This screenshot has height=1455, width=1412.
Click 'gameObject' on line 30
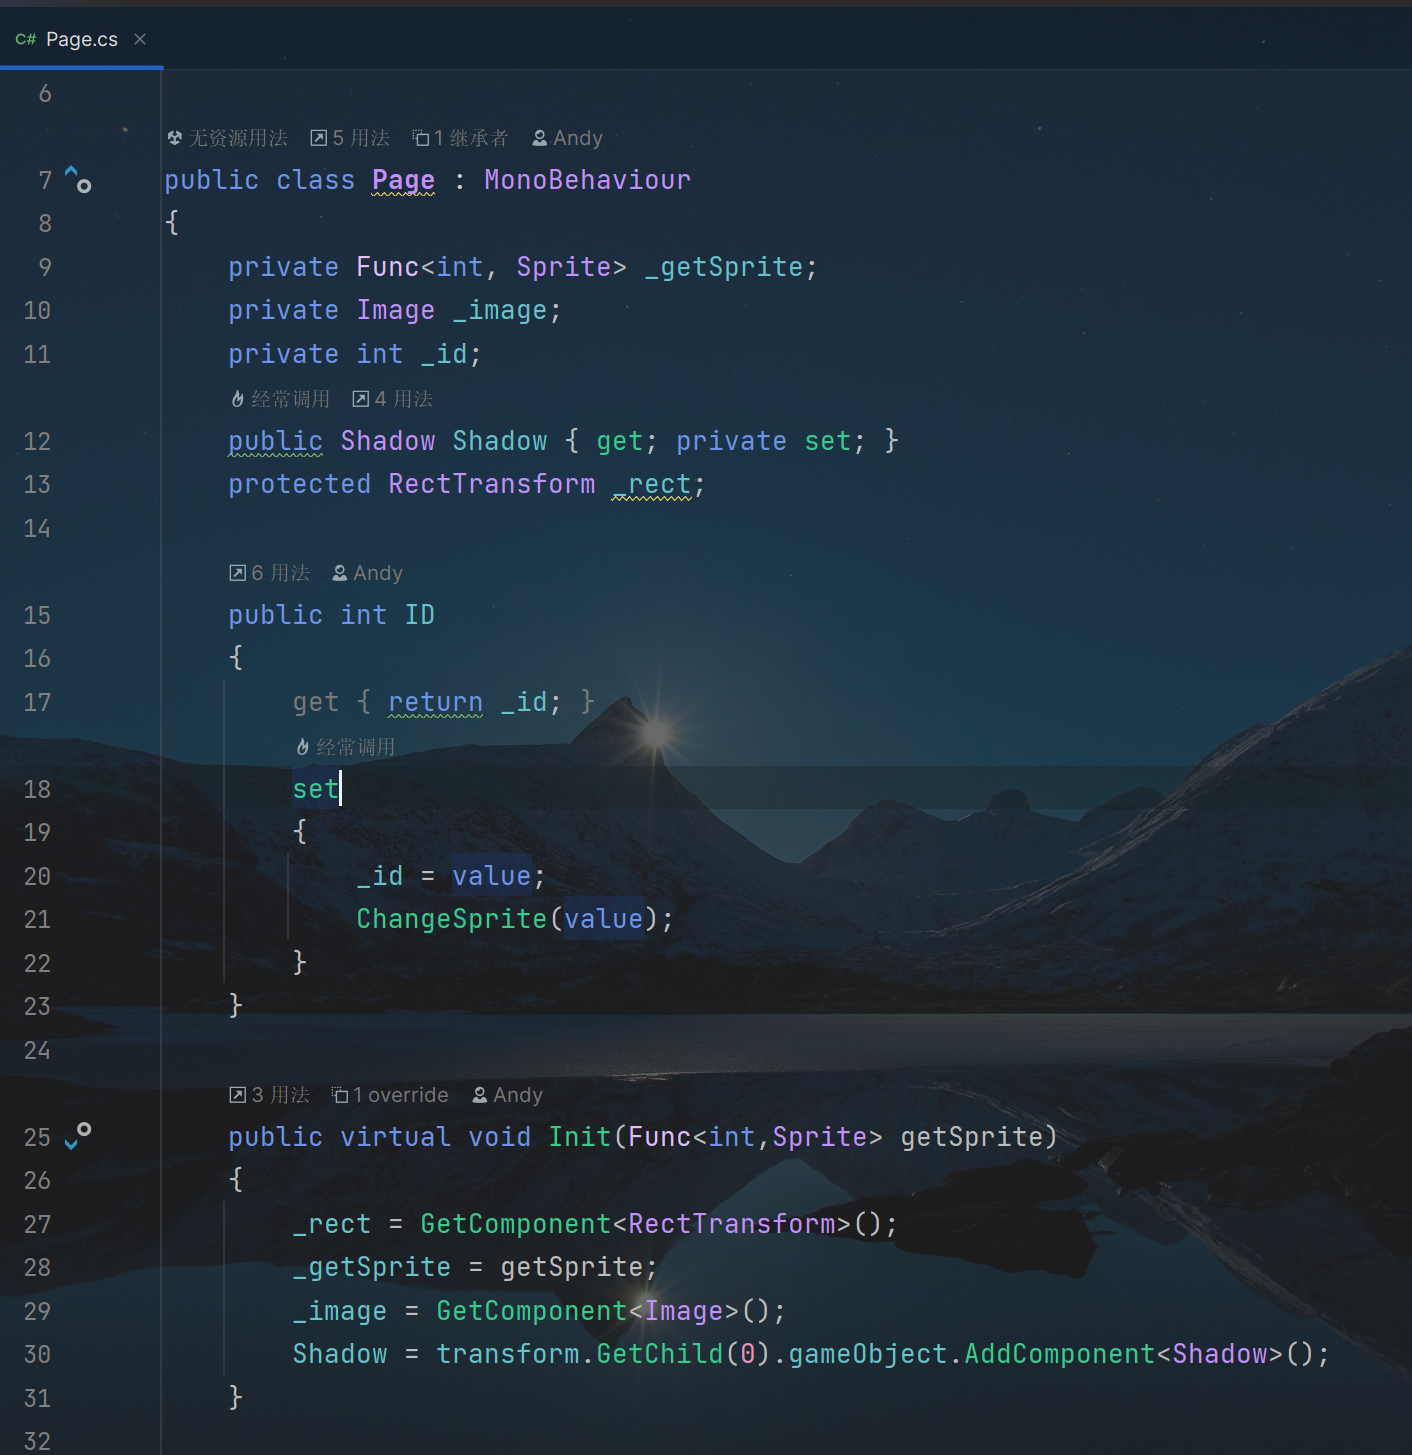coord(868,1354)
